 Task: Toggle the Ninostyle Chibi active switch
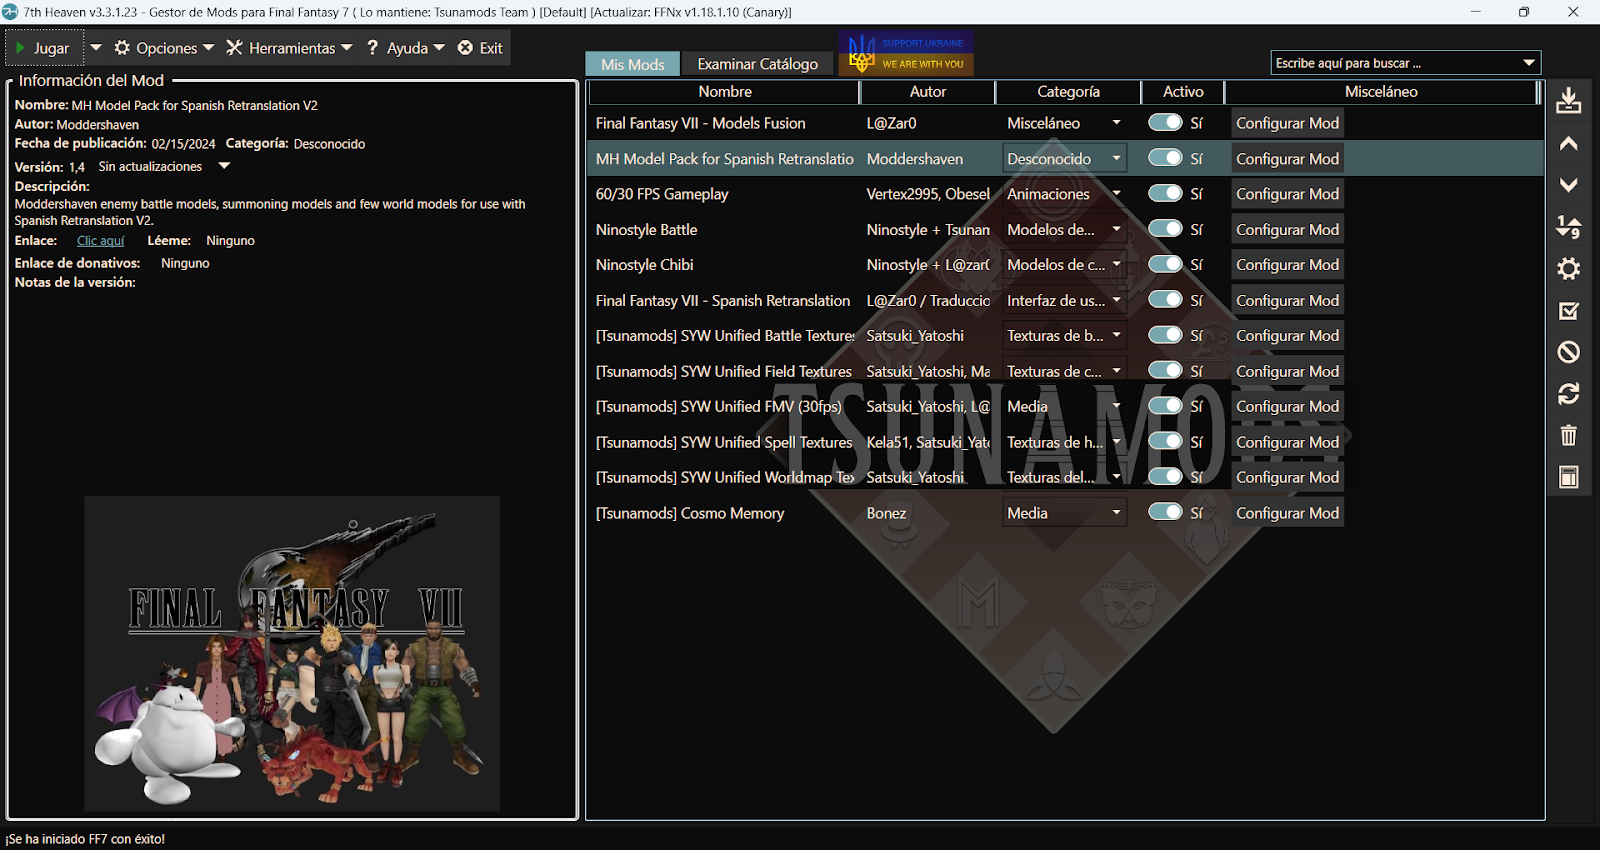[1165, 263]
